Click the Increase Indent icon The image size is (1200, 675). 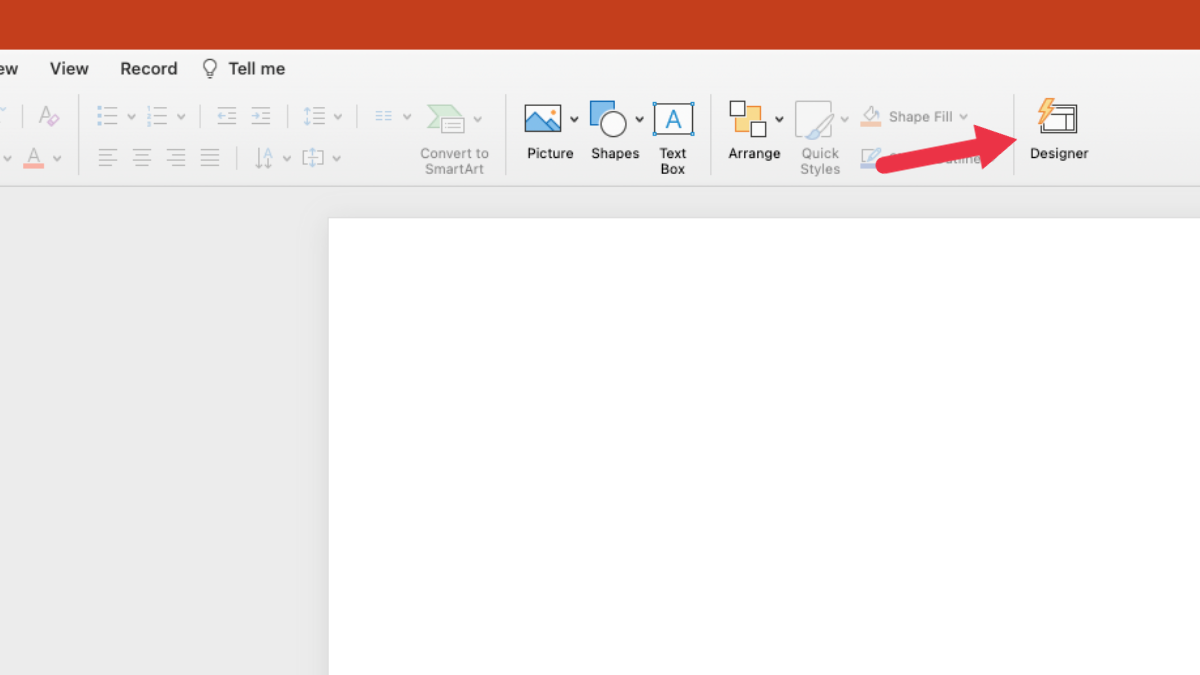point(261,116)
